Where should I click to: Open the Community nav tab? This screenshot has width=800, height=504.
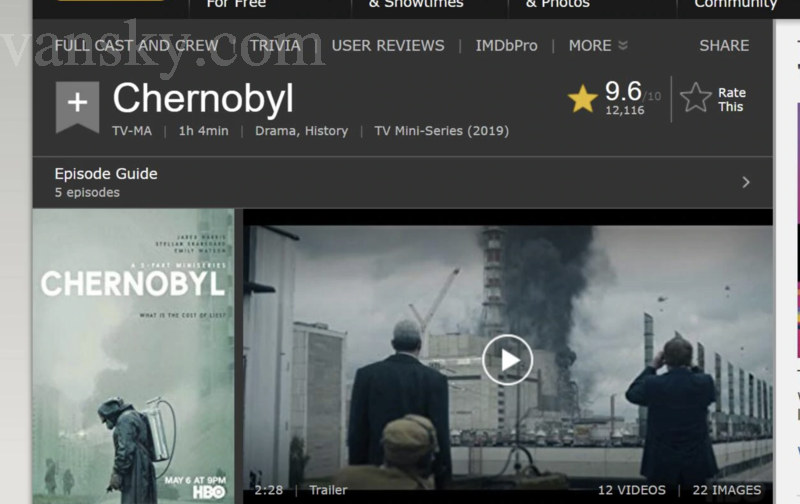[736, 4]
